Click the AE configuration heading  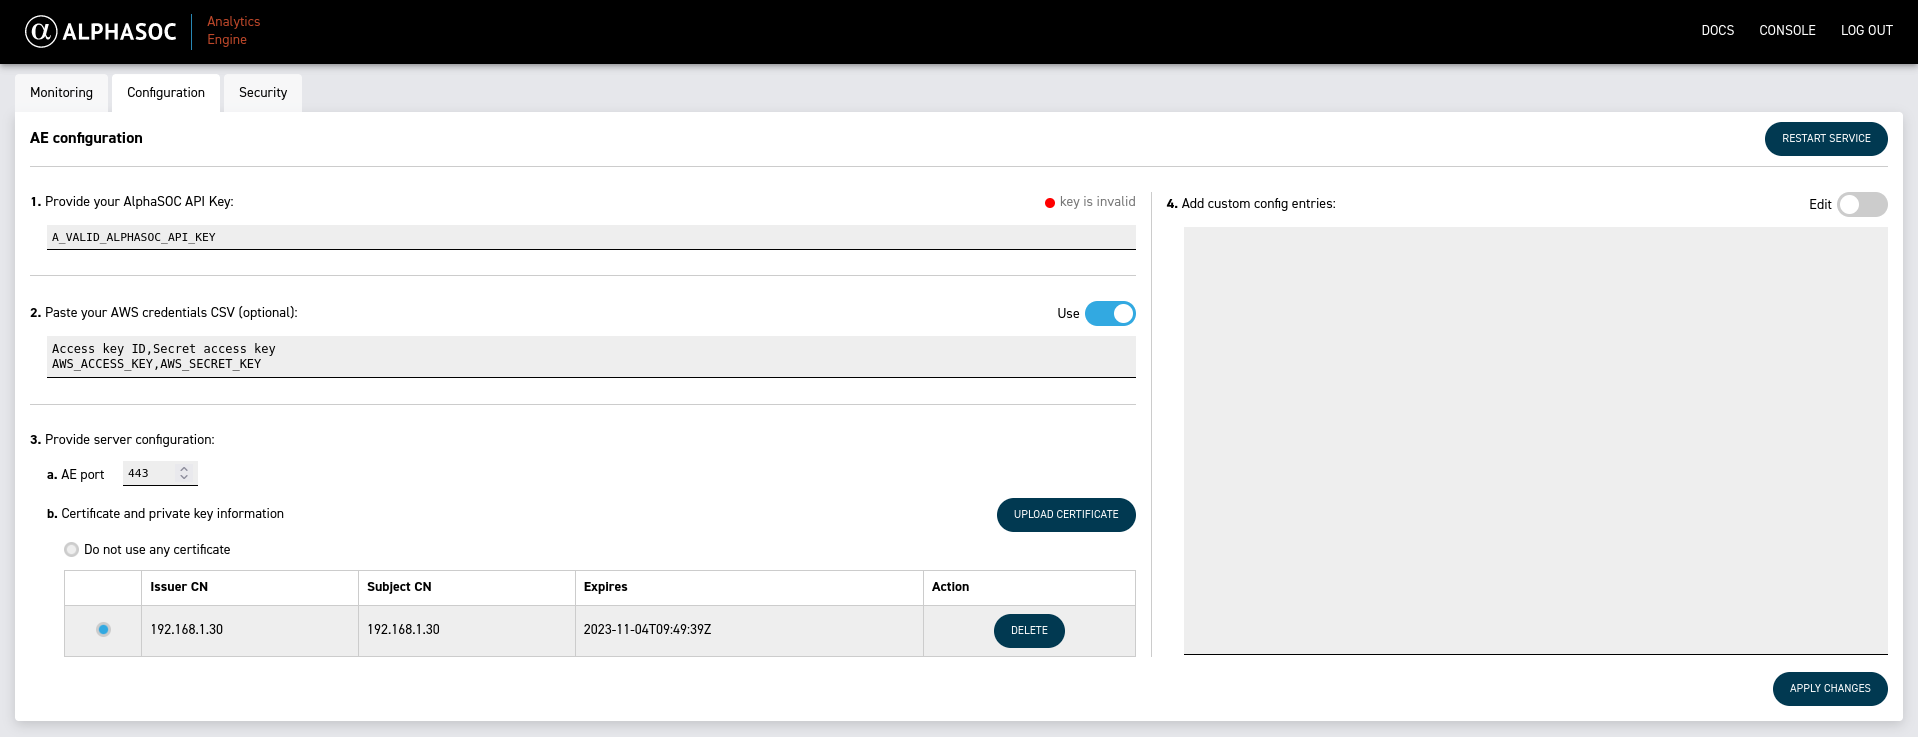86,138
